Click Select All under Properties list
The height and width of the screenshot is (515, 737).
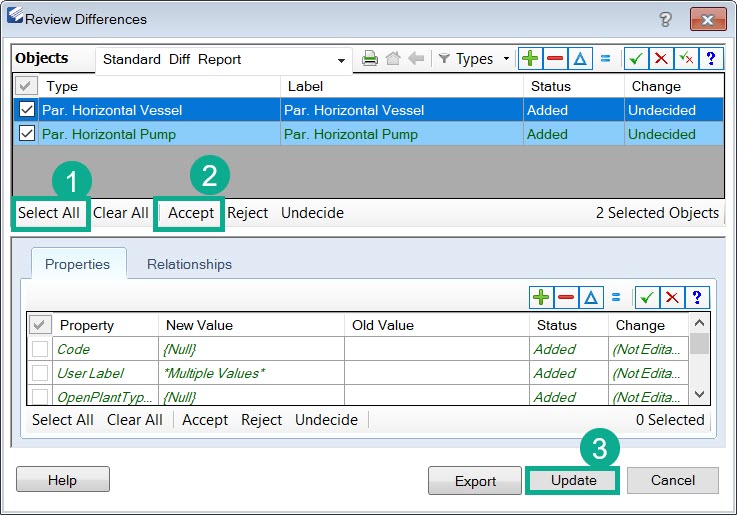(63, 420)
